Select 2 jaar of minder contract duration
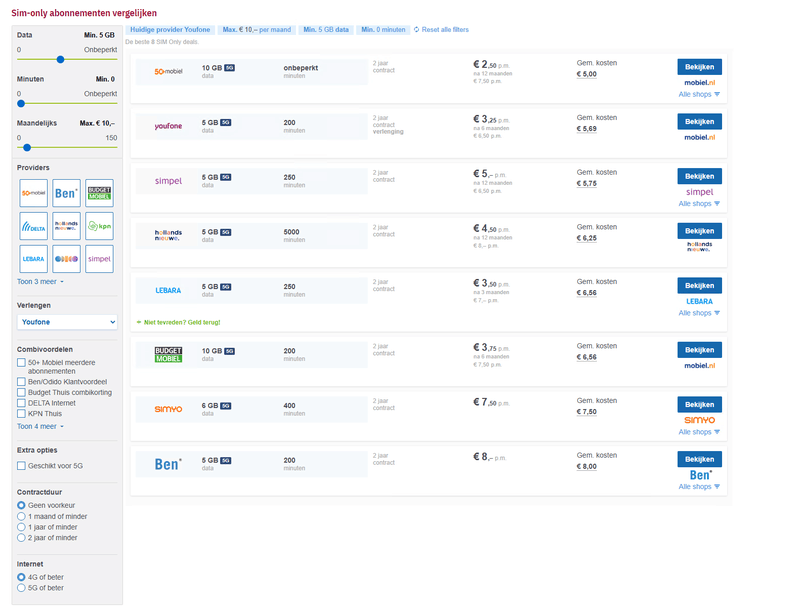The image size is (800, 608). (x=21, y=538)
